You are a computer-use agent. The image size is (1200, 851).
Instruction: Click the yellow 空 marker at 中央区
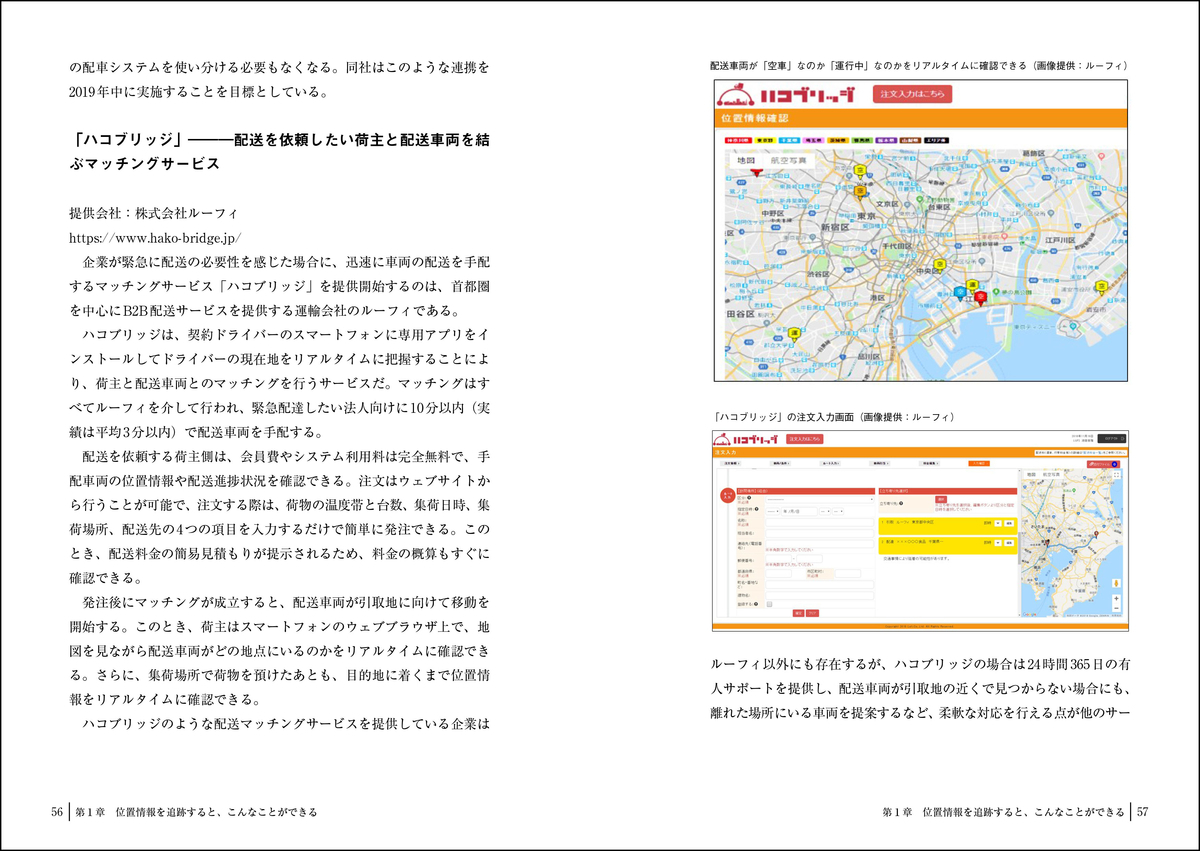(x=940, y=265)
